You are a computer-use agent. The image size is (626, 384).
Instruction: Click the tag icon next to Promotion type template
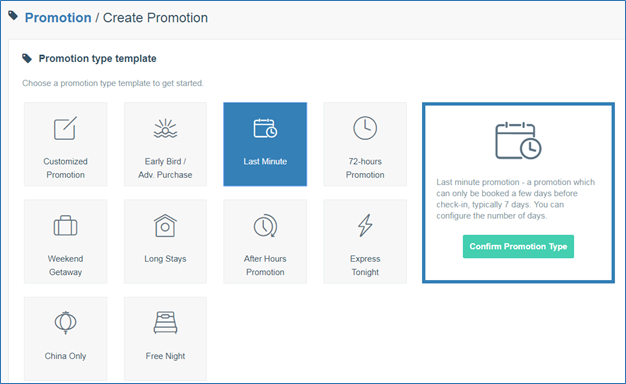coord(27,58)
